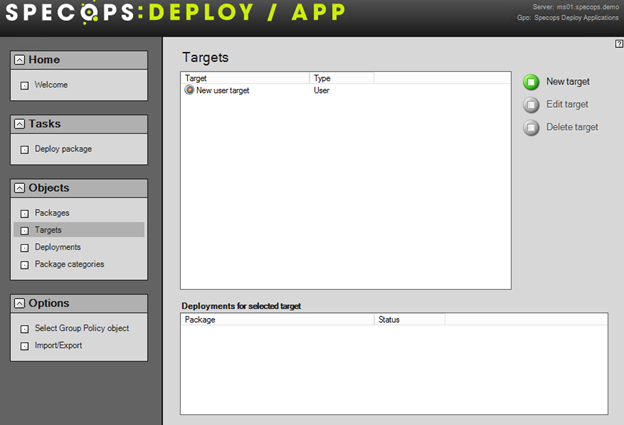Screen dimensions: 624x425
Task: Go to Packages in Objects
Action: (x=52, y=213)
